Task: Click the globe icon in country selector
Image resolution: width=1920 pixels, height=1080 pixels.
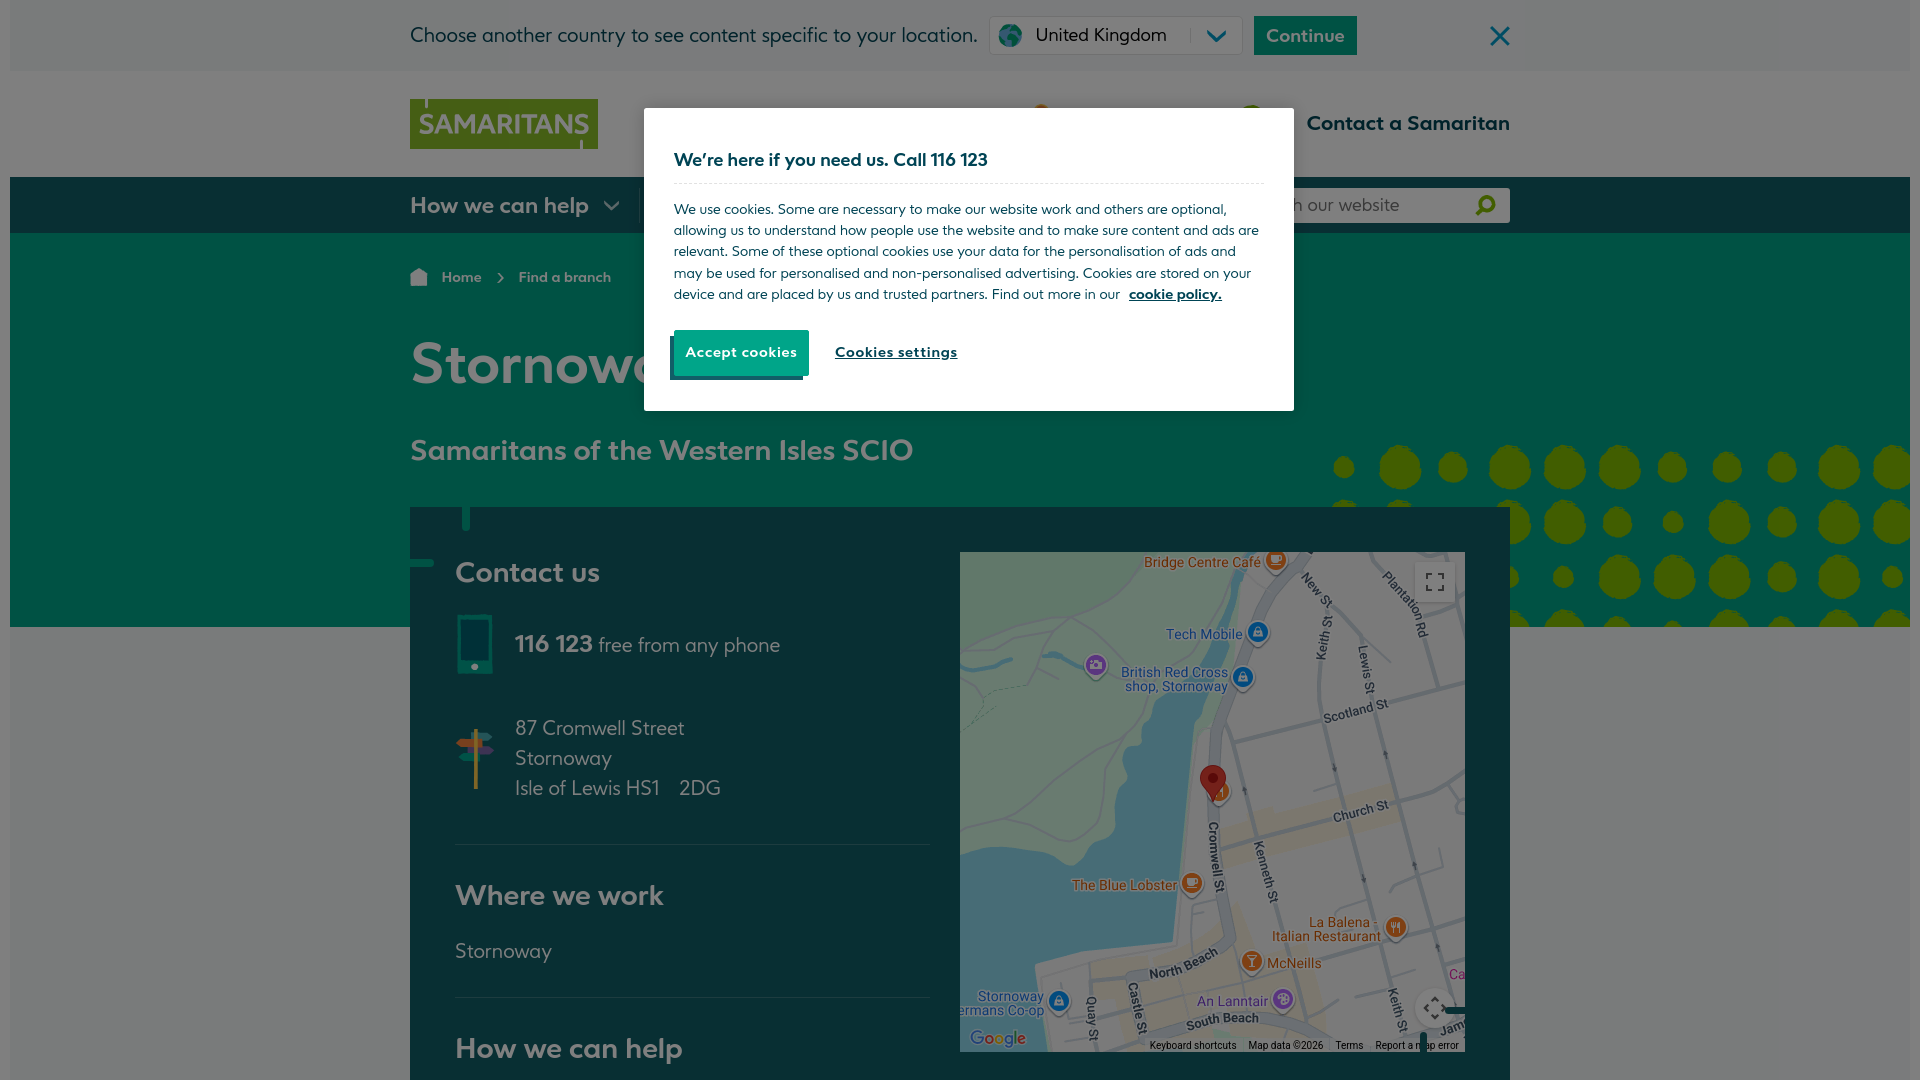Action: click(x=1010, y=36)
